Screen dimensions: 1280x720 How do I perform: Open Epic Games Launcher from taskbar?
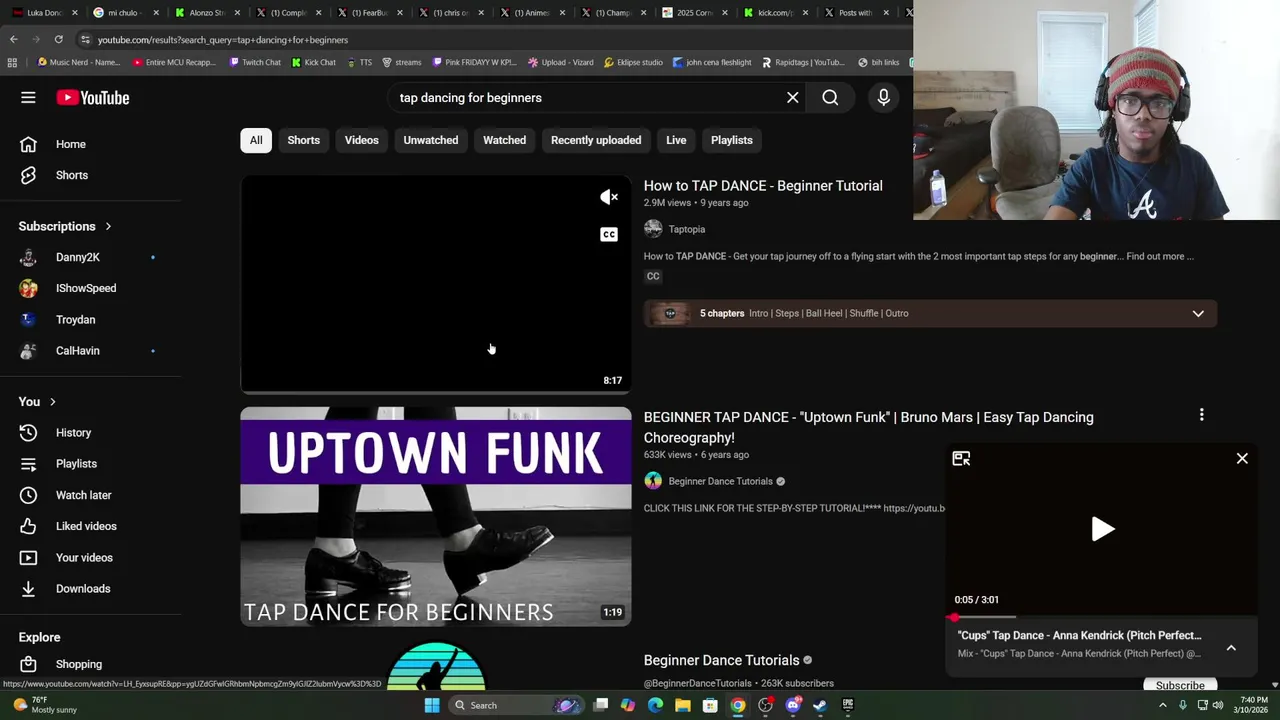click(x=847, y=705)
